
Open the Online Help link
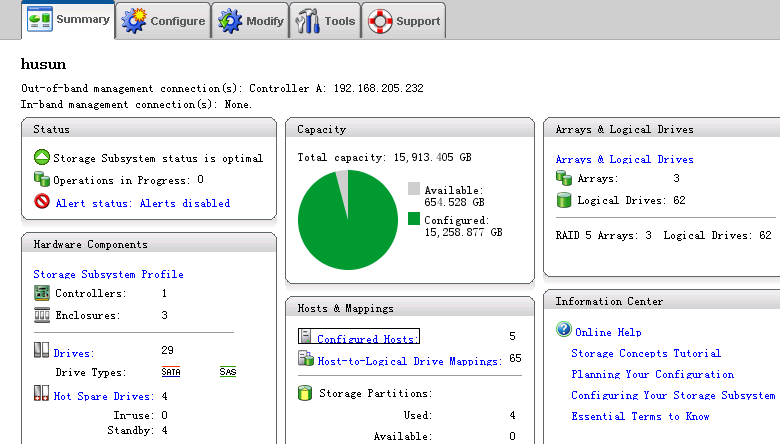(608, 333)
